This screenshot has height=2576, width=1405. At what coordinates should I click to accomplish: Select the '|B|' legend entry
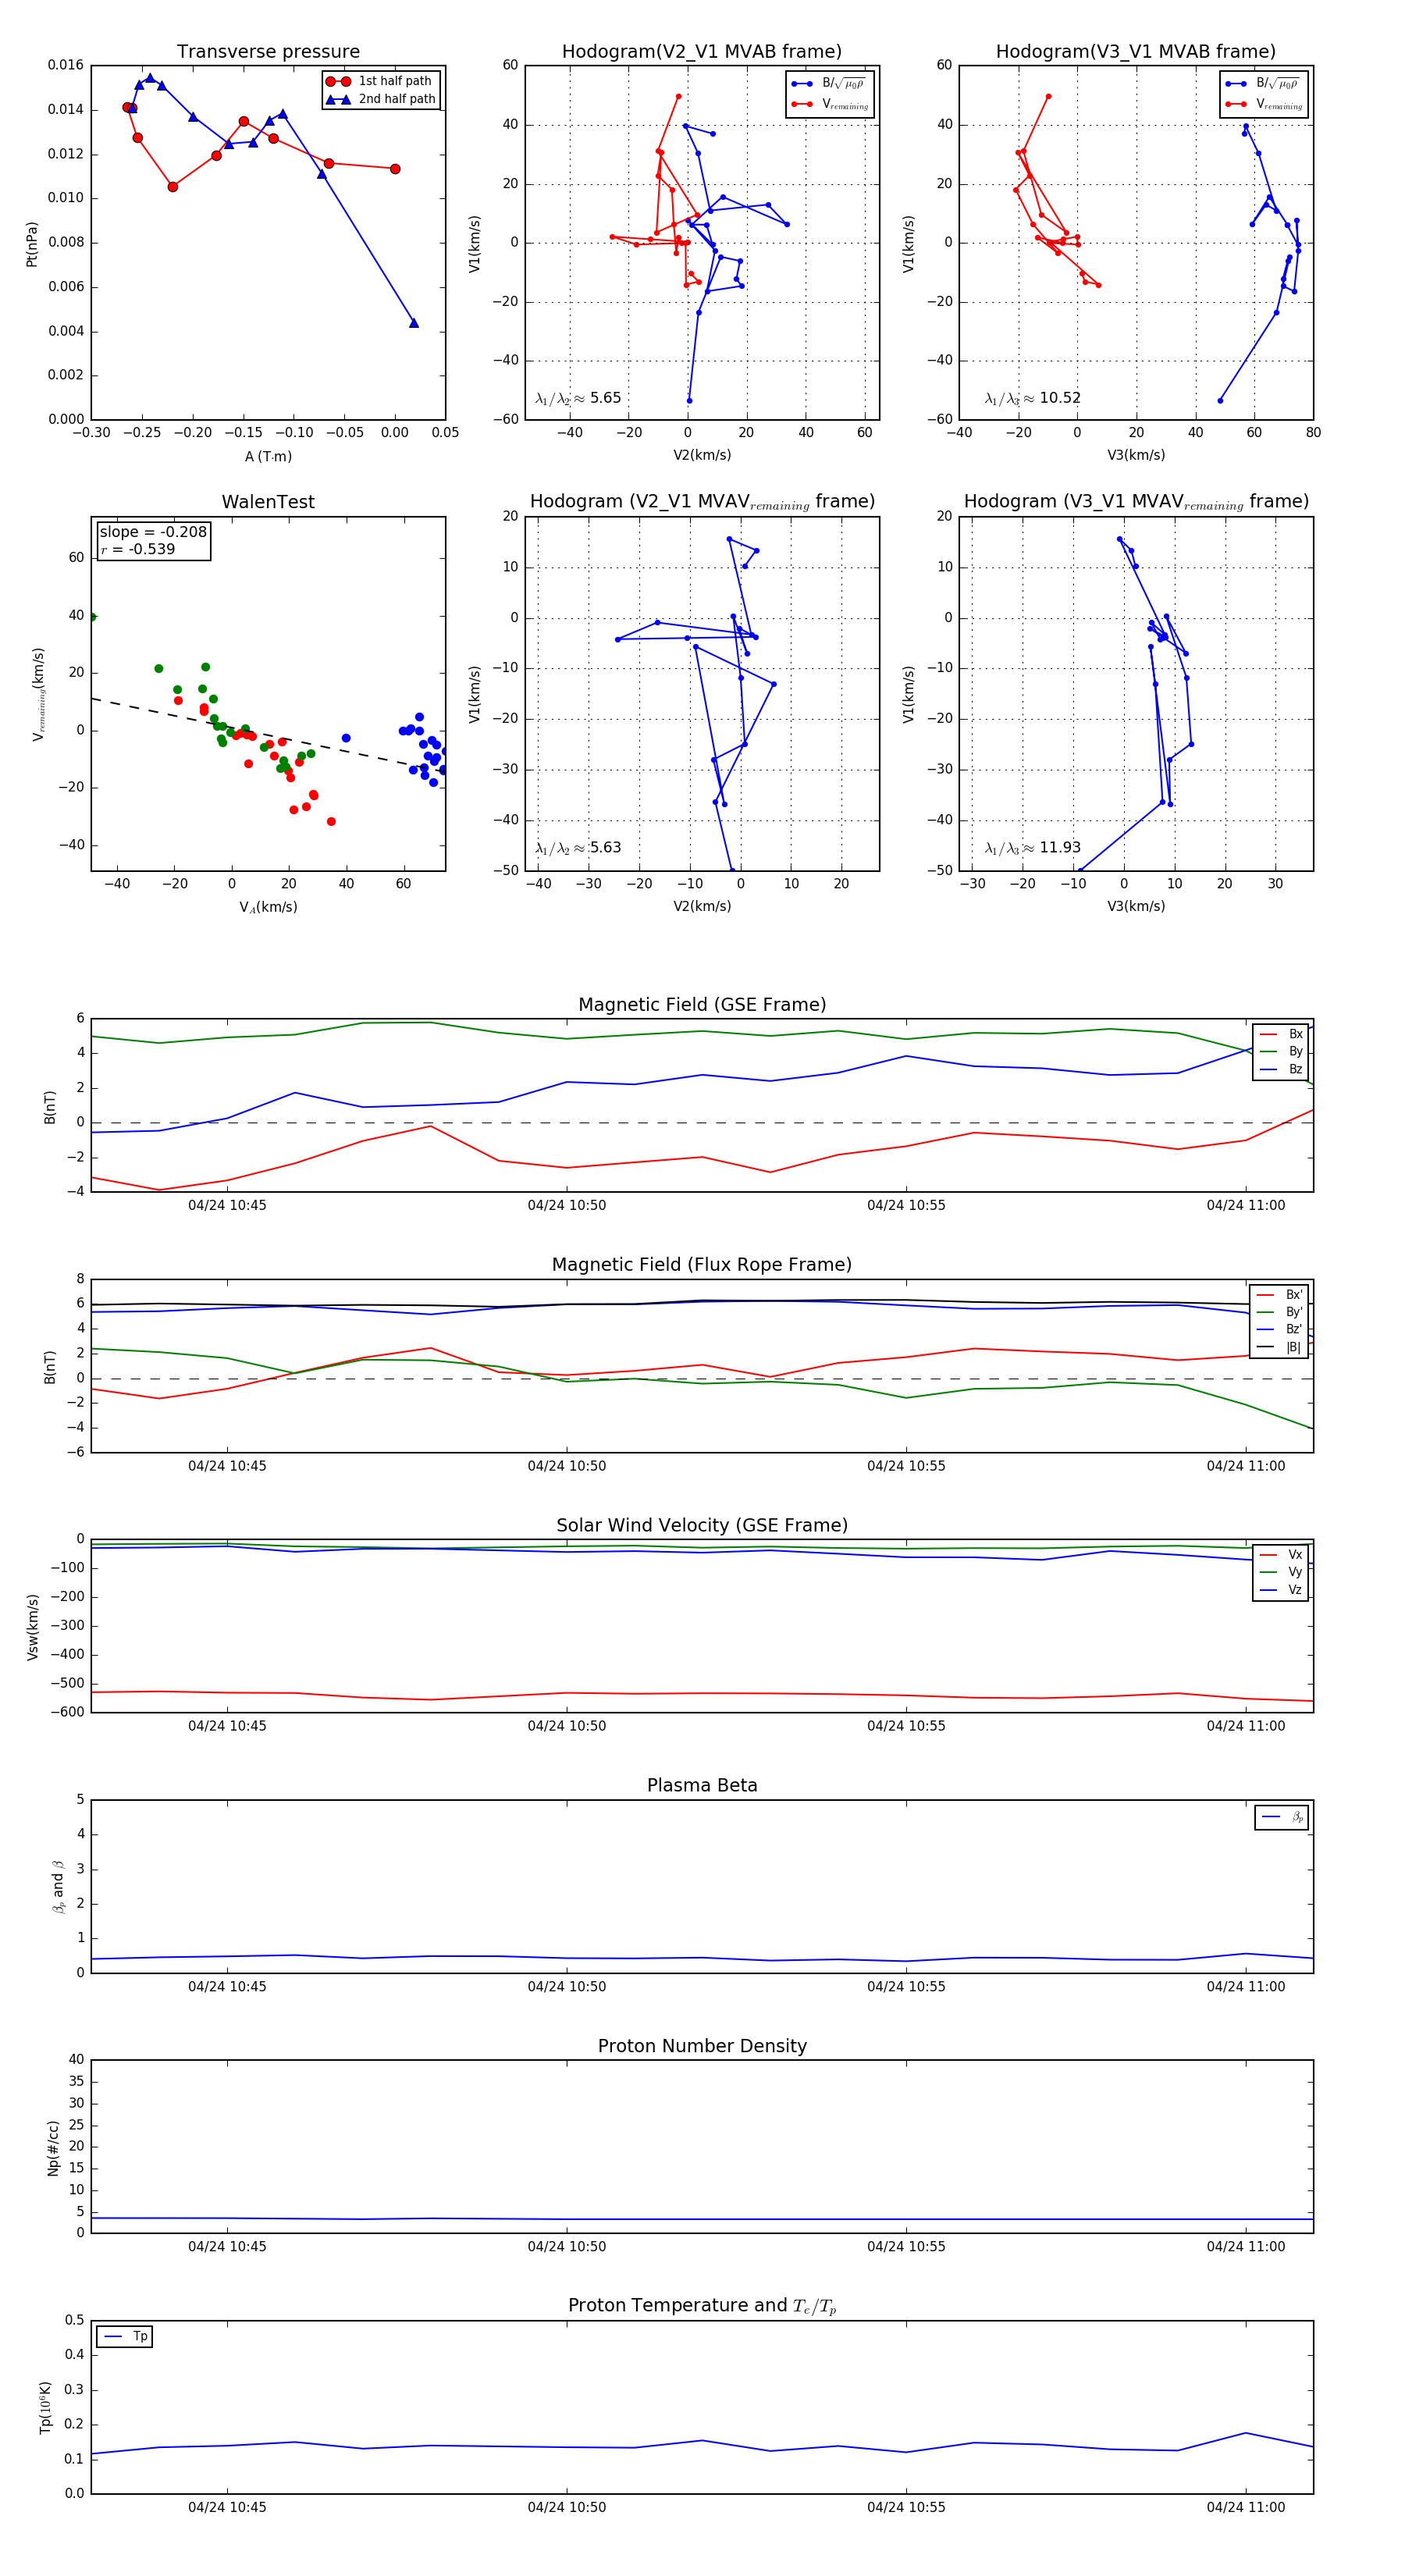1280,1347
